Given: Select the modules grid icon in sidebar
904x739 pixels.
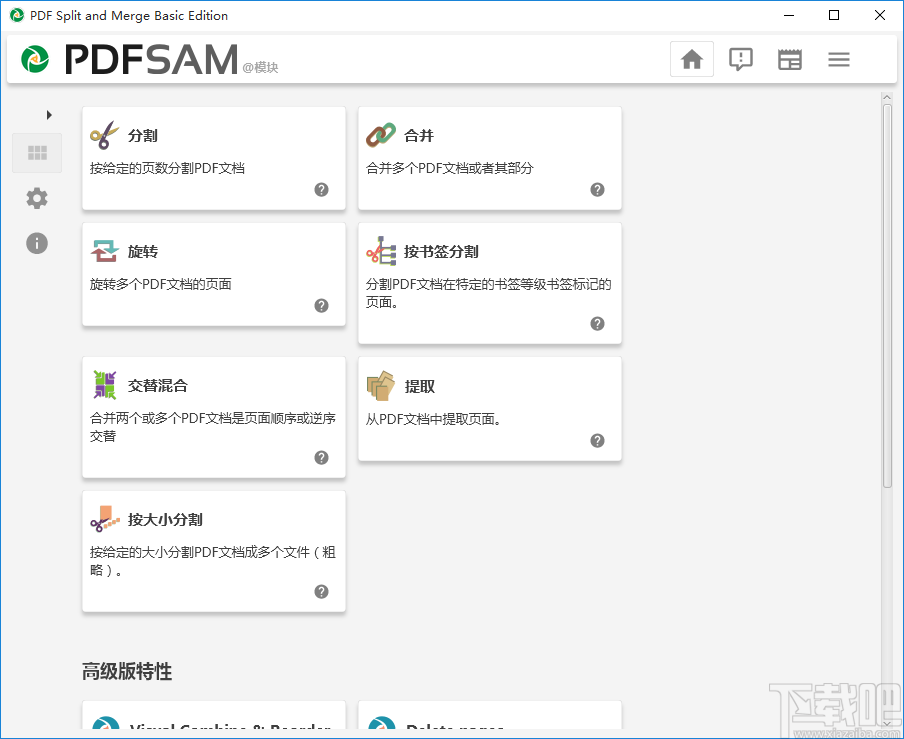Looking at the screenshot, I should [36, 153].
